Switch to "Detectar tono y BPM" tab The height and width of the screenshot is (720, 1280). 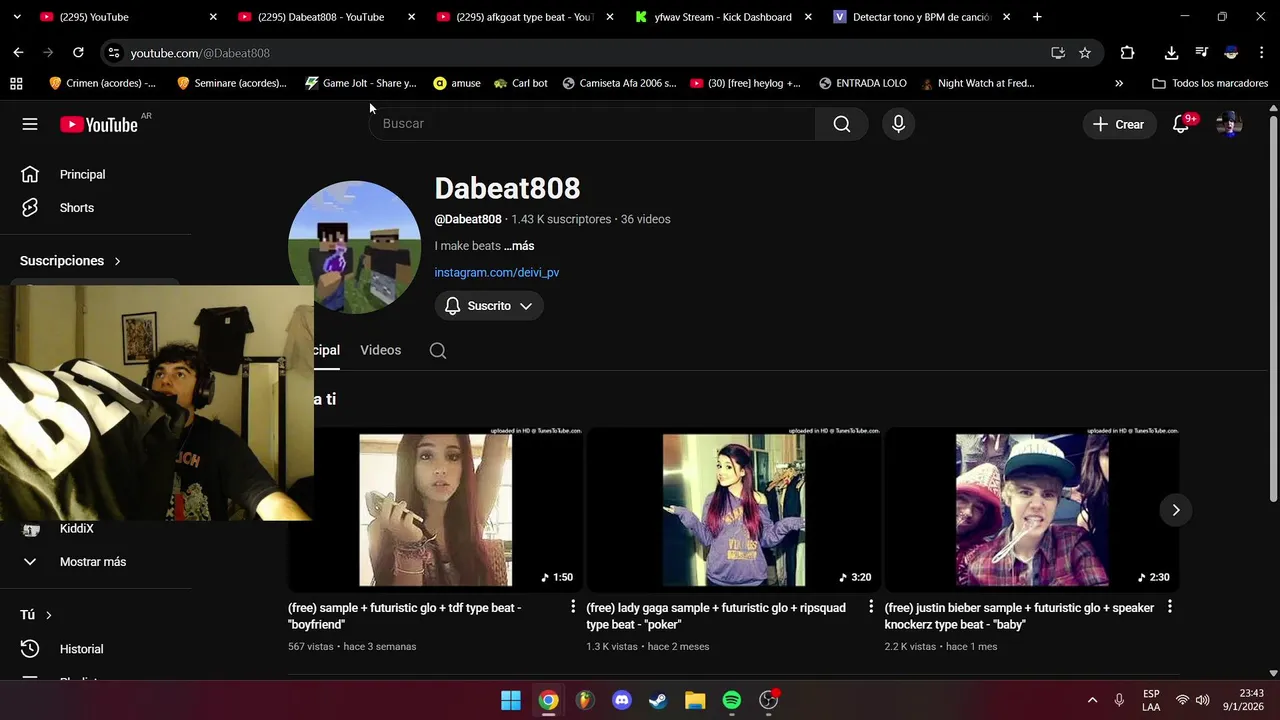[x=921, y=17]
